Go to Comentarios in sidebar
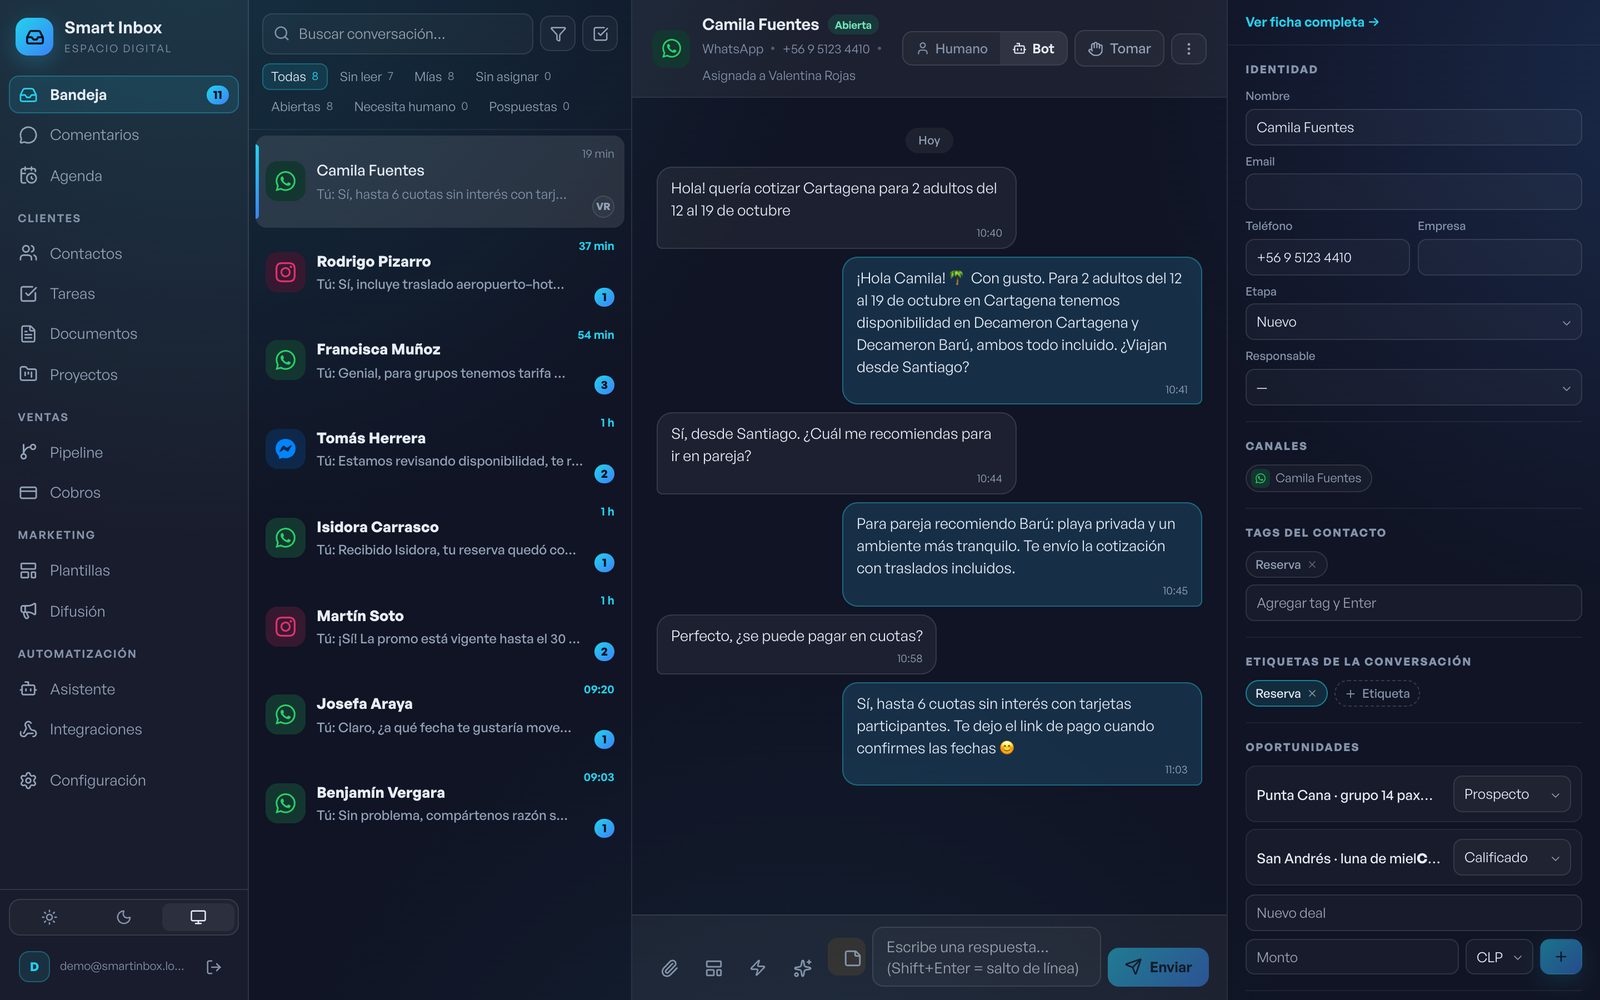This screenshot has width=1600, height=1000. pyautogui.click(x=124, y=135)
